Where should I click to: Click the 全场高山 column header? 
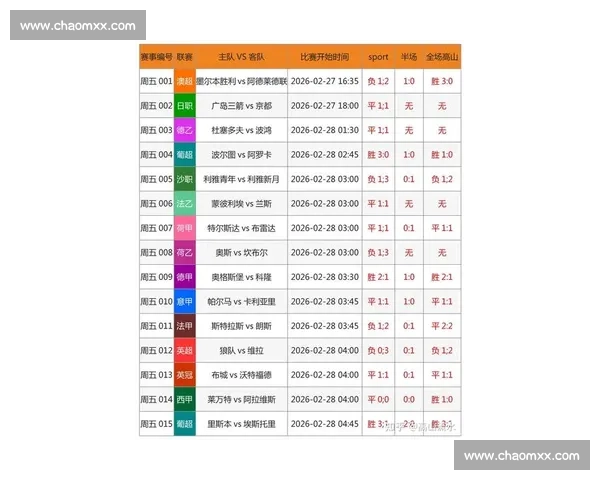[442, 57]
